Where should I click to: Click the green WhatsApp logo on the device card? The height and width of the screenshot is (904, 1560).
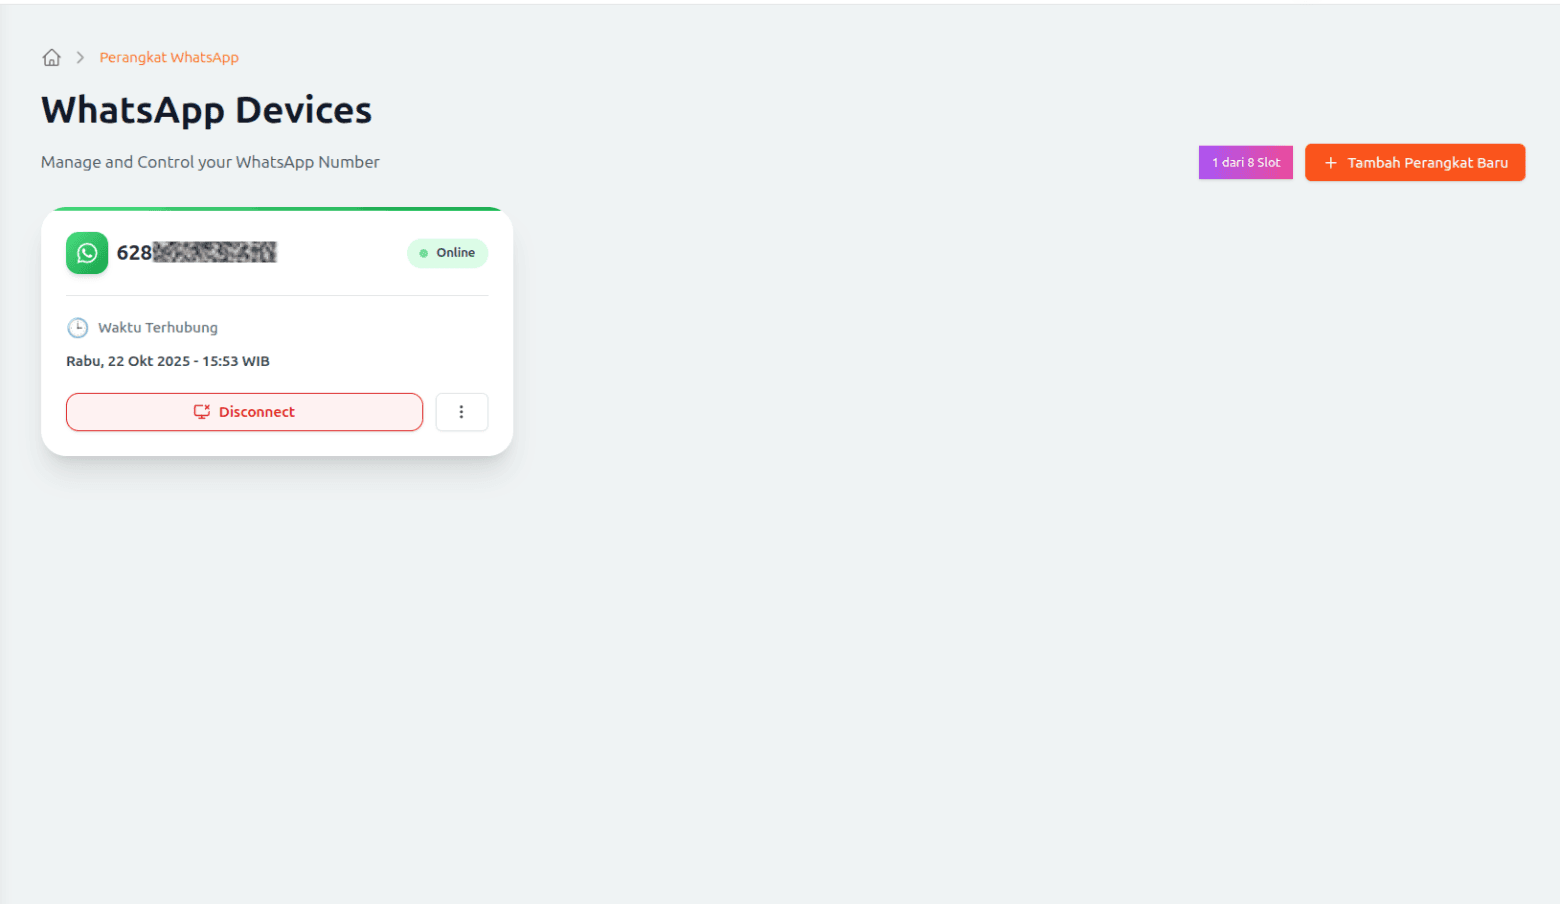[x=87, y=253]
